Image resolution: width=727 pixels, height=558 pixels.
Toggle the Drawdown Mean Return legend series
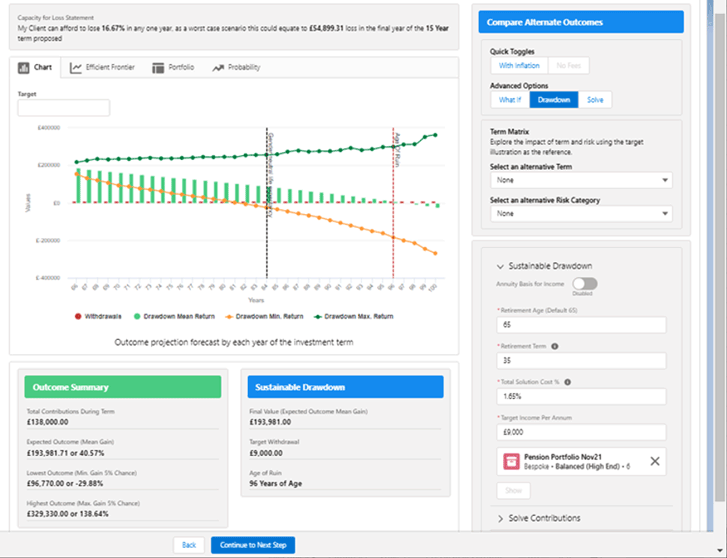(x=174, y=316)
